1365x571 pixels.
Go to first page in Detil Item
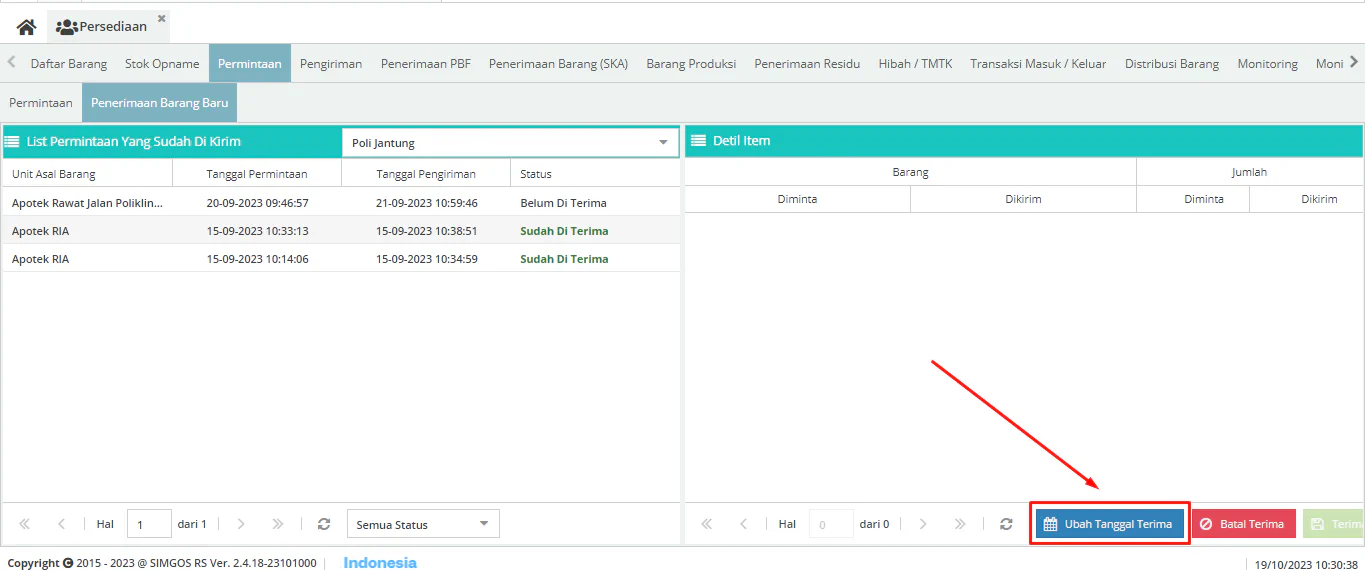[x=706, y=524]
